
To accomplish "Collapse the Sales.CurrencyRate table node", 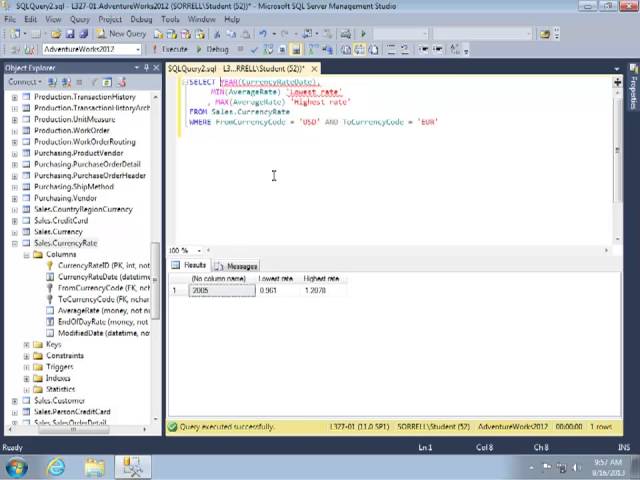I will [15, 244].
